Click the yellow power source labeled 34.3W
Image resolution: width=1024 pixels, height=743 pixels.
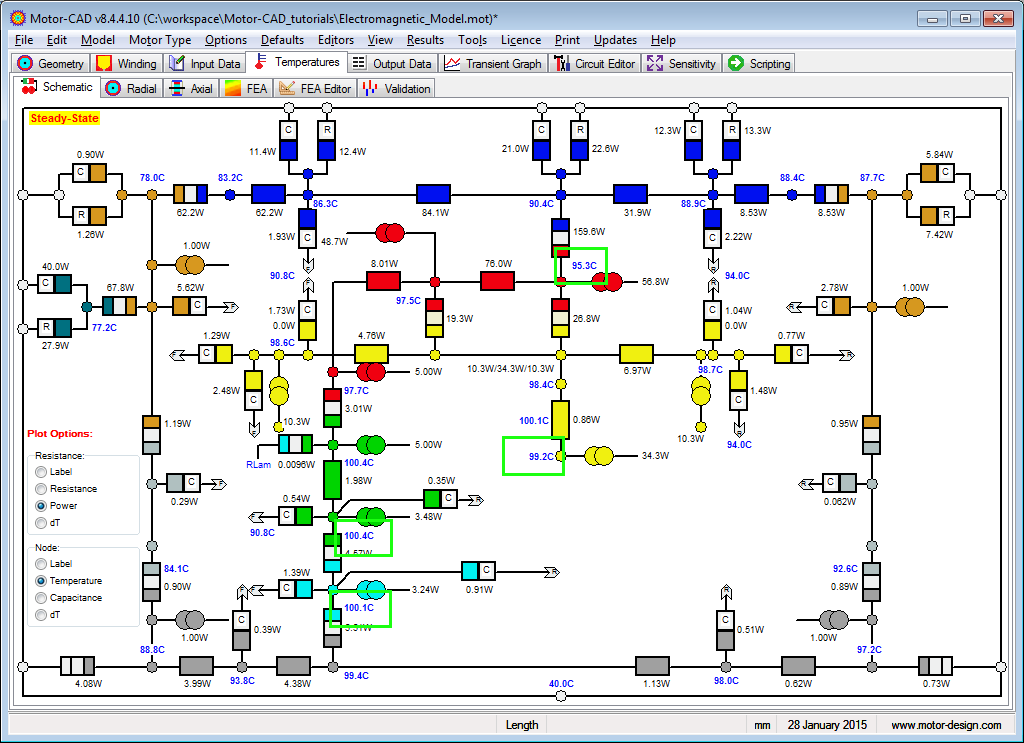click(x=600, y=456)
